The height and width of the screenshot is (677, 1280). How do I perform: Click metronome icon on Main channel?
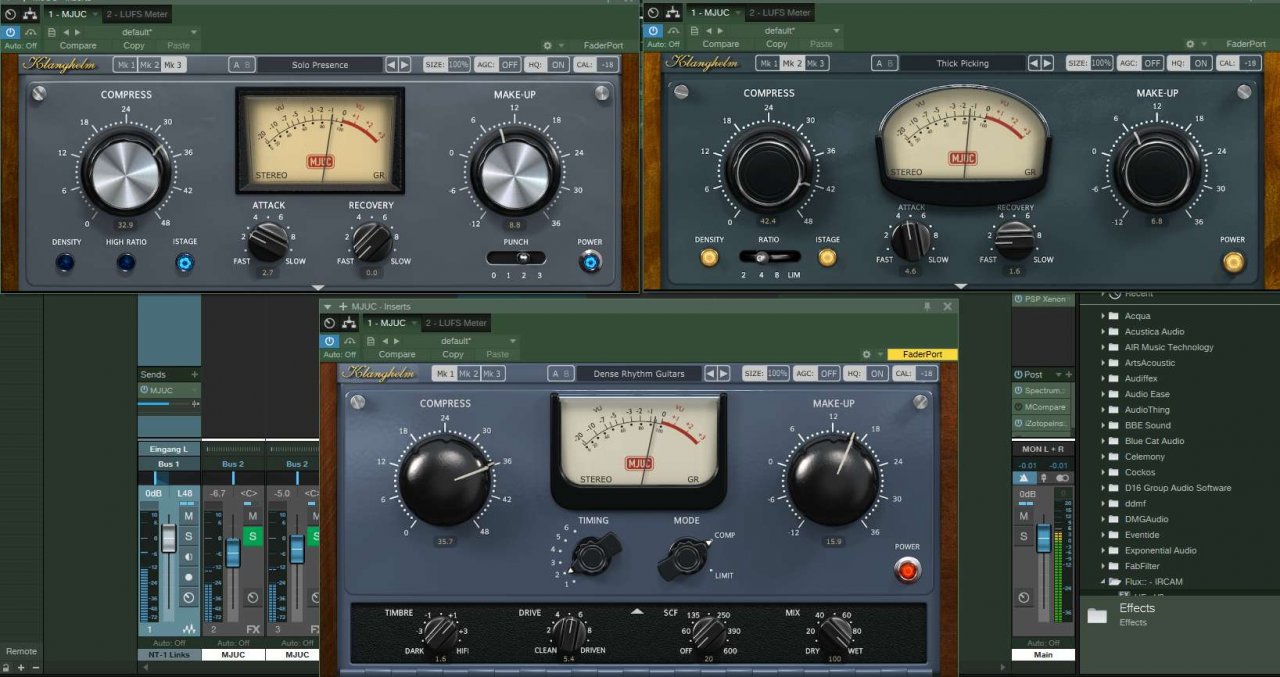pyautogui.click(x=1023, y=478)
